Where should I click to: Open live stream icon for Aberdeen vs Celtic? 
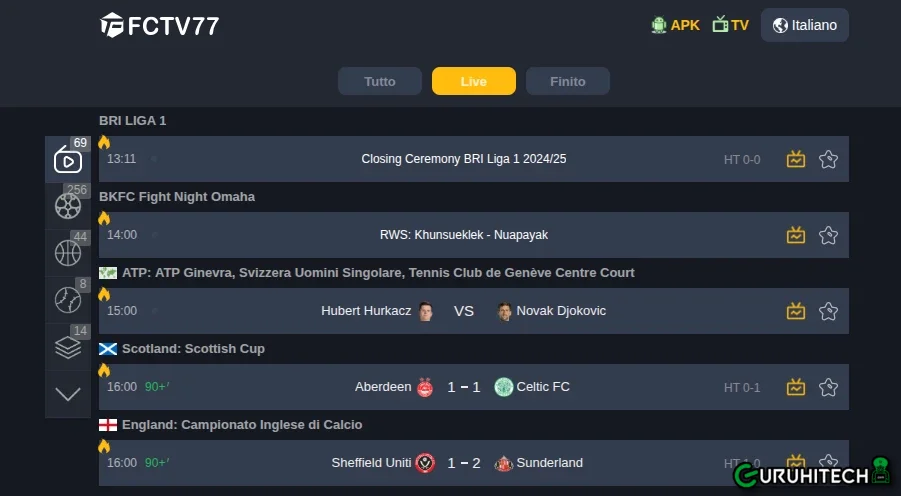tap(796, 387)
